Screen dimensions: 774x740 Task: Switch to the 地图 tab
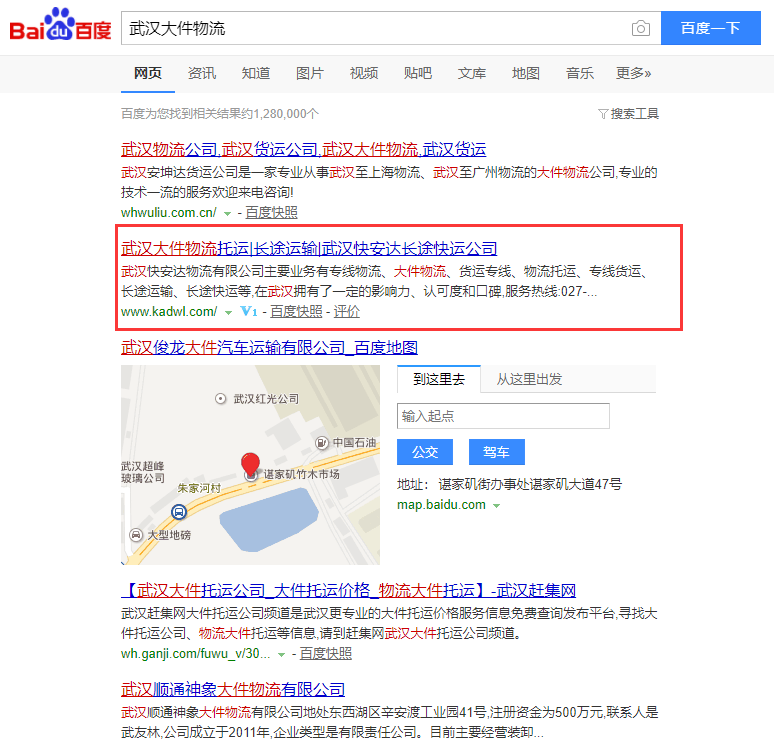pyautogui.click(x=526, y=73)
